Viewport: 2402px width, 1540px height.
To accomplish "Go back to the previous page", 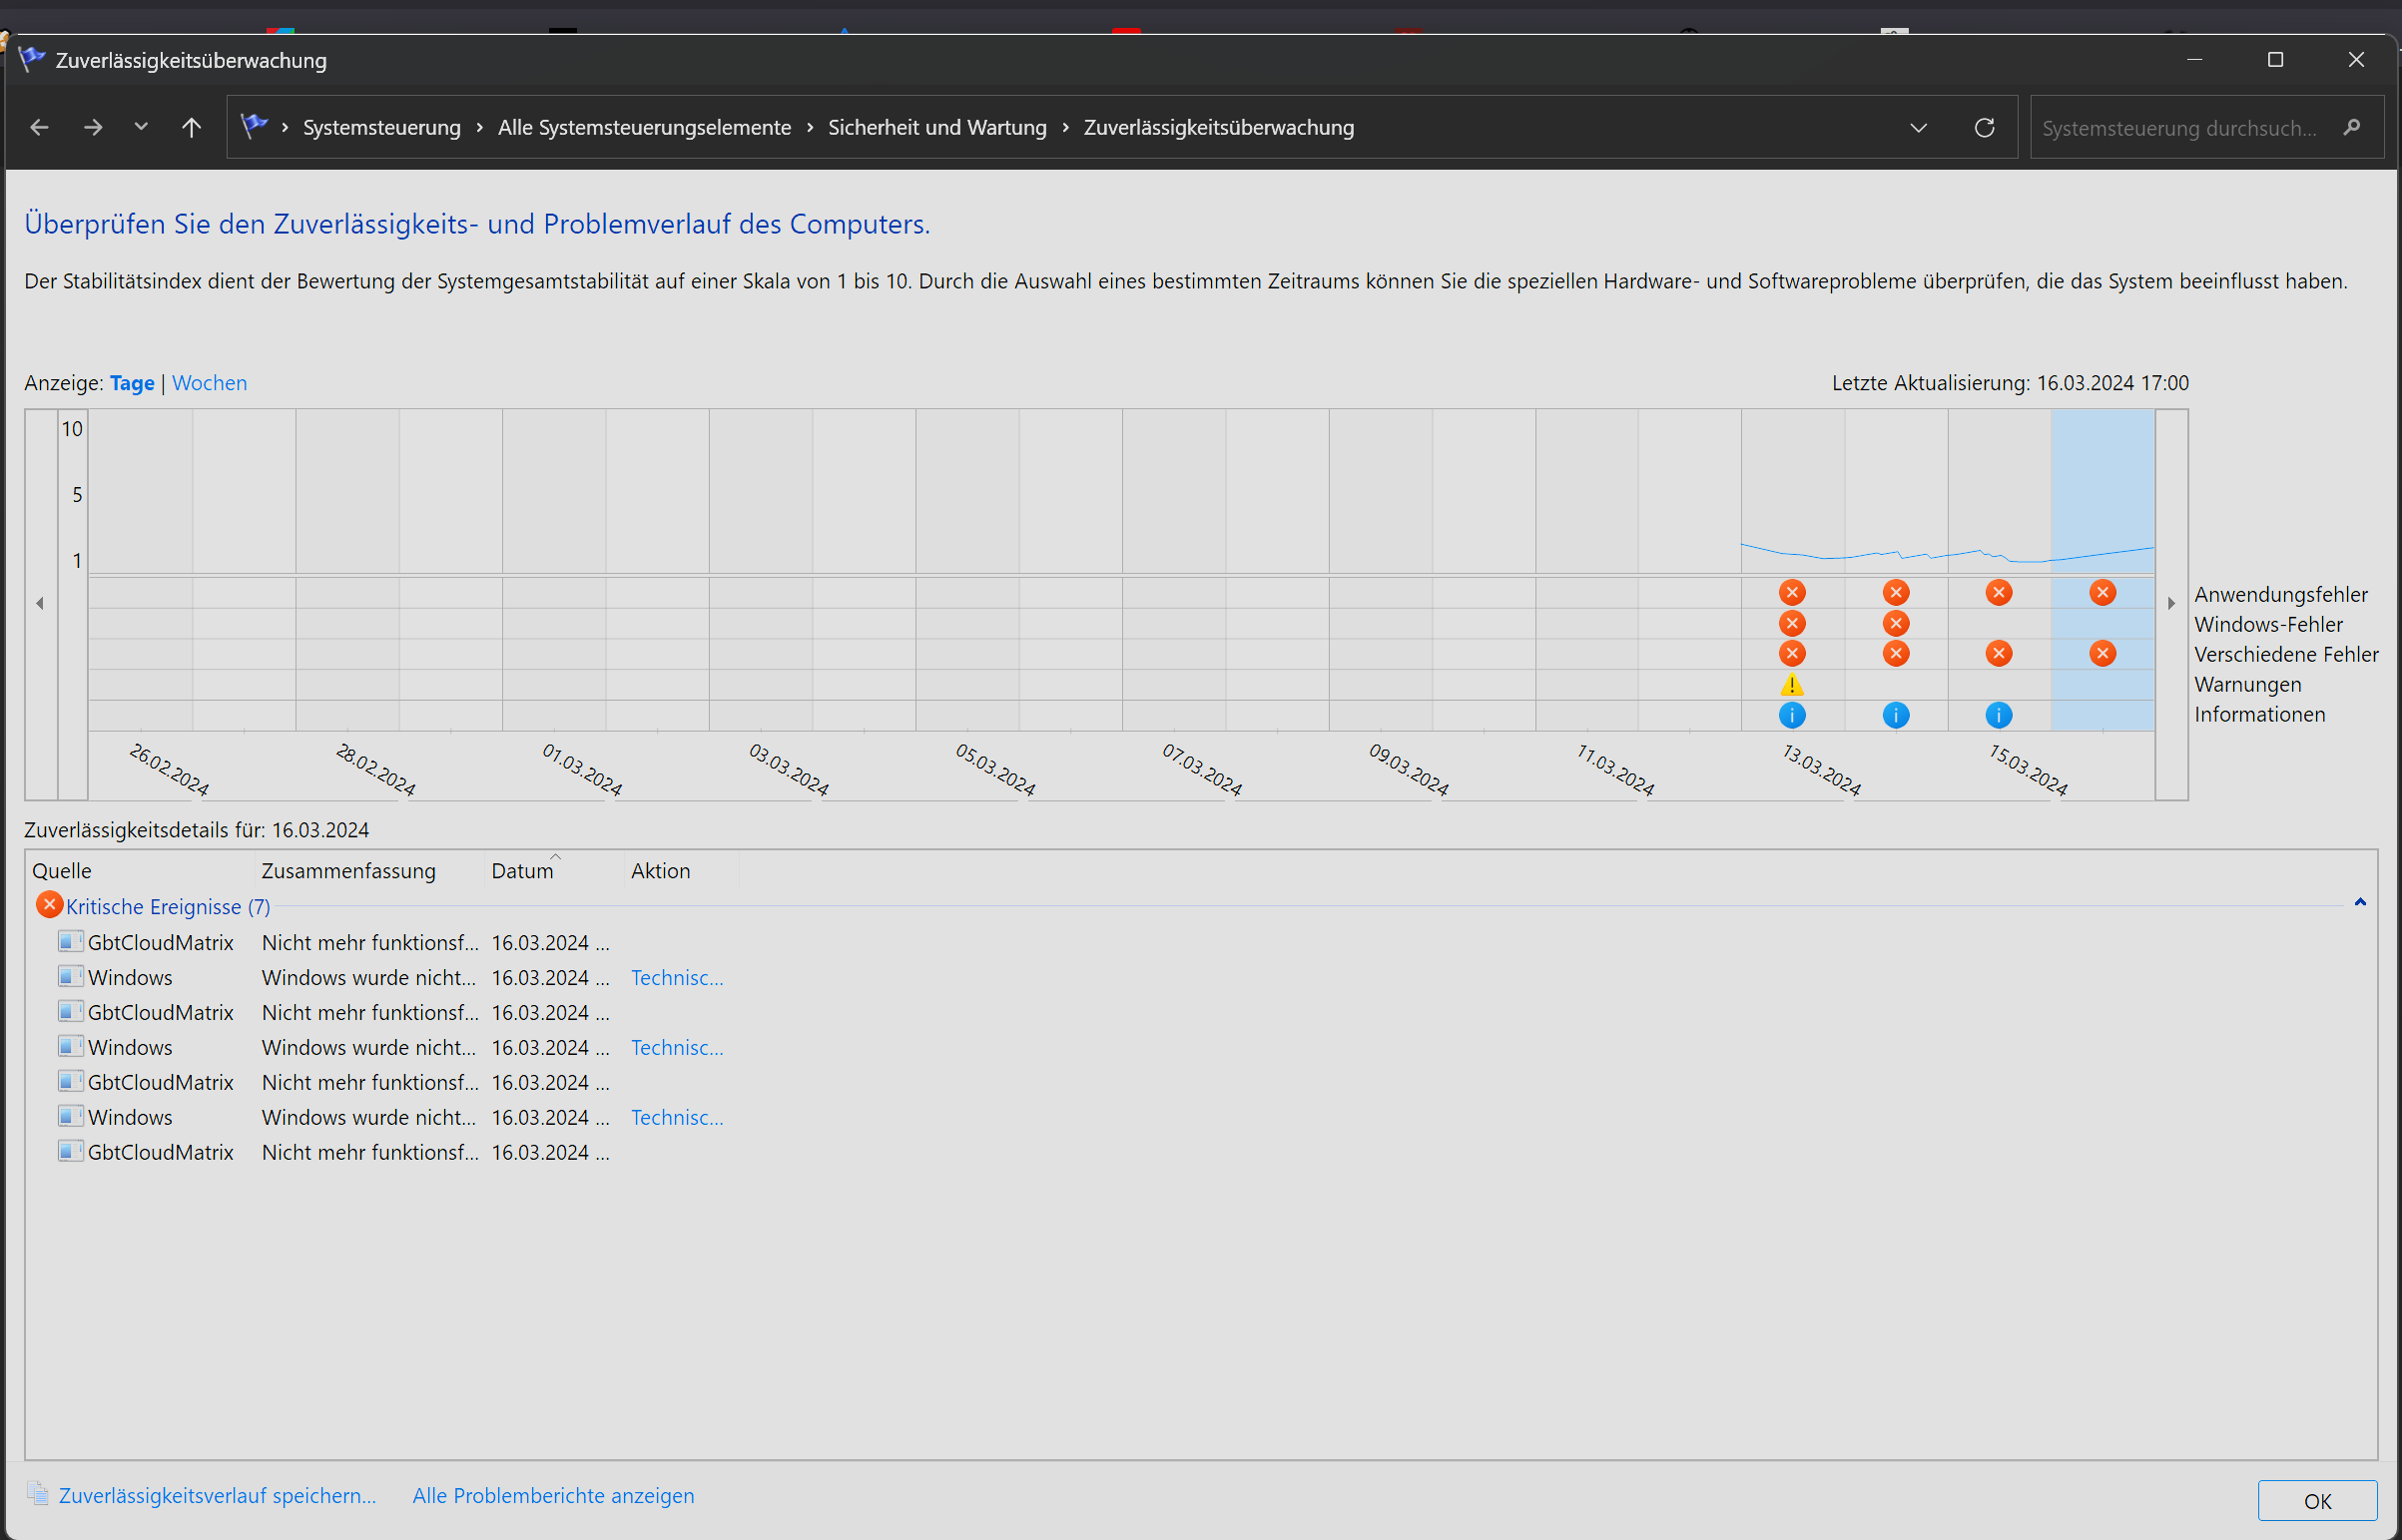I will [x=40, y=128].
